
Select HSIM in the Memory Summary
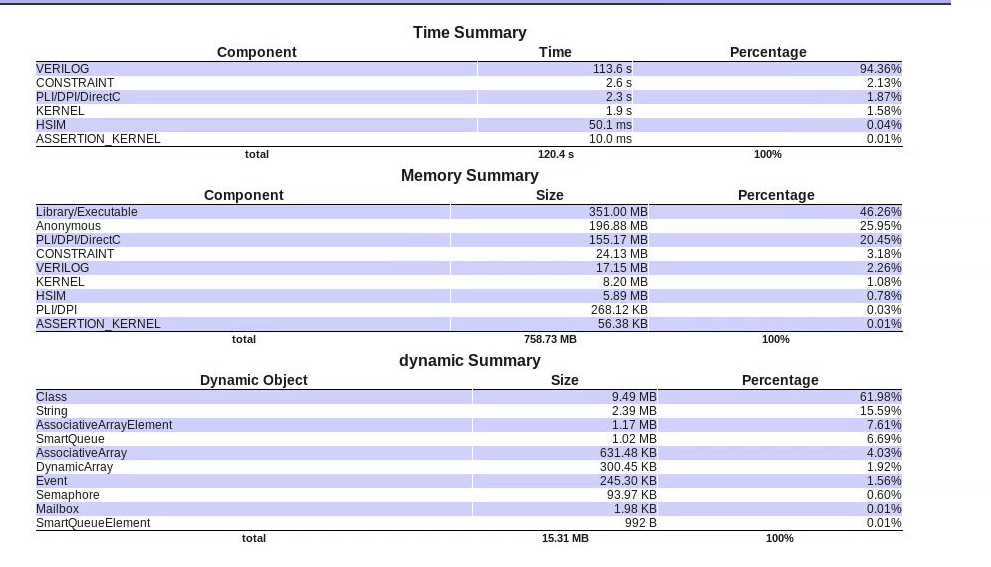click(51, 295)
